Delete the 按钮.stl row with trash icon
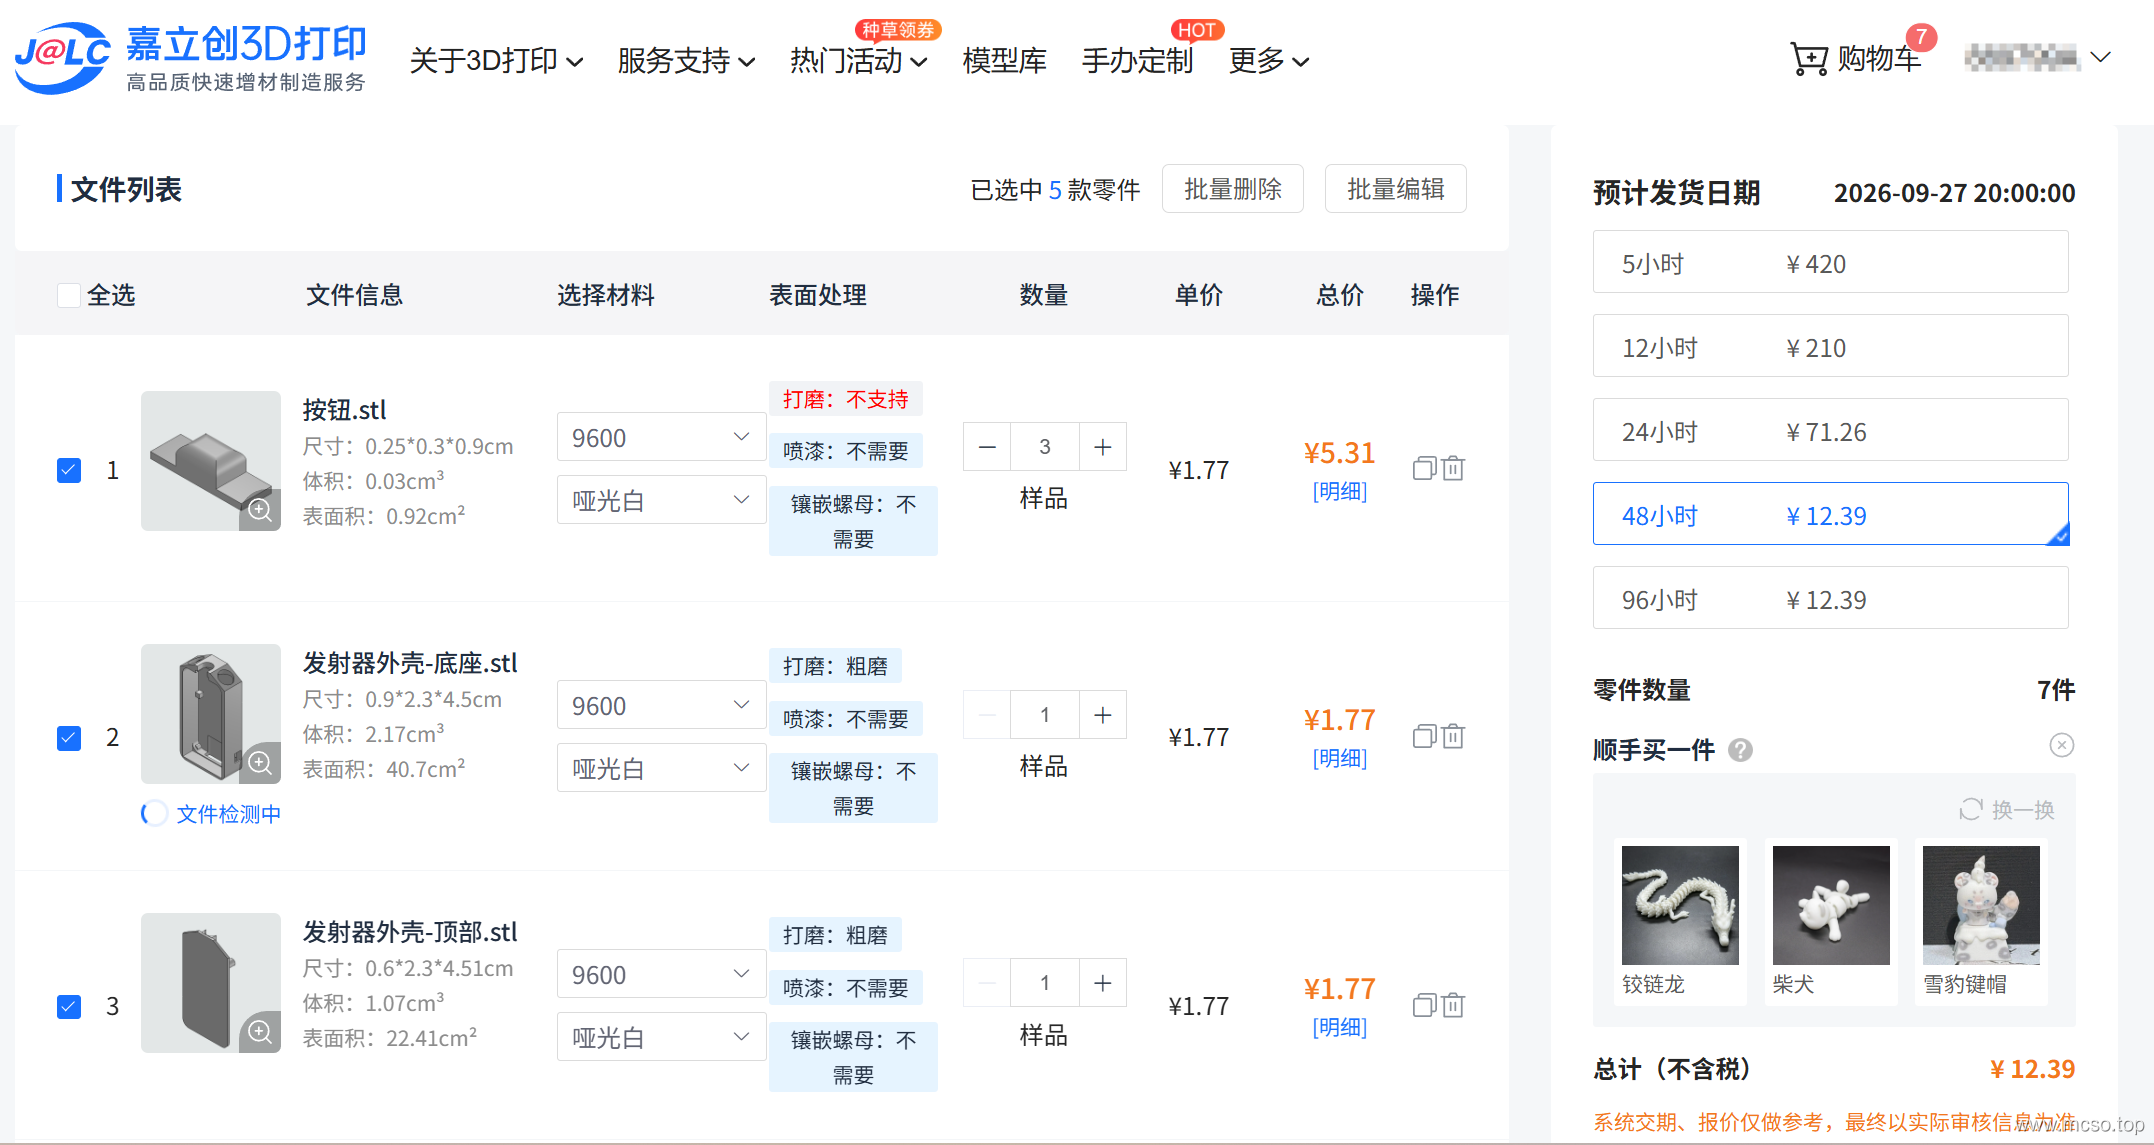The image size is (2154, 1145). 1453,468
